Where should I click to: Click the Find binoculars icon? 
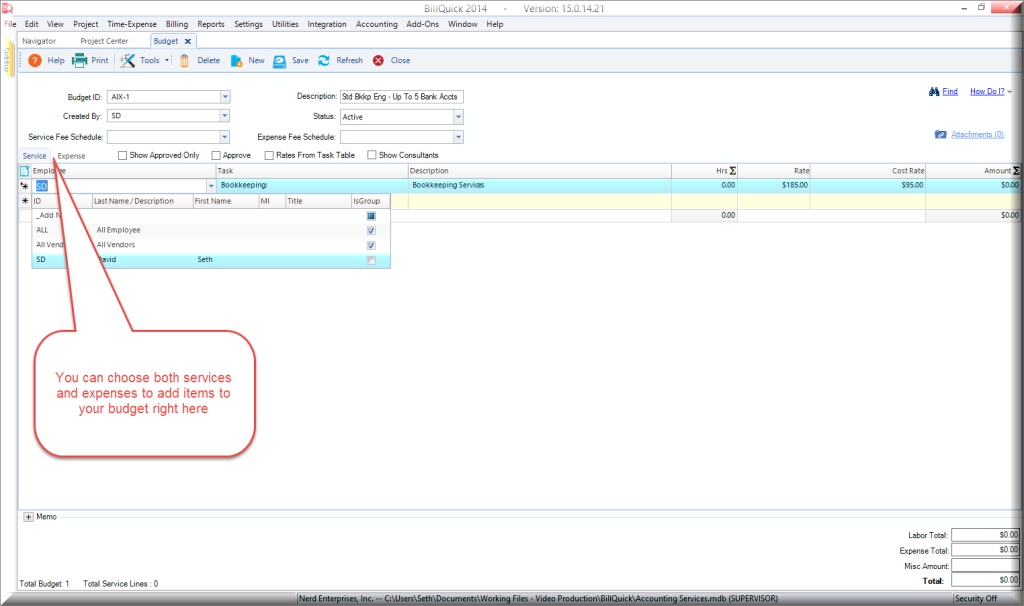point(934,91)
